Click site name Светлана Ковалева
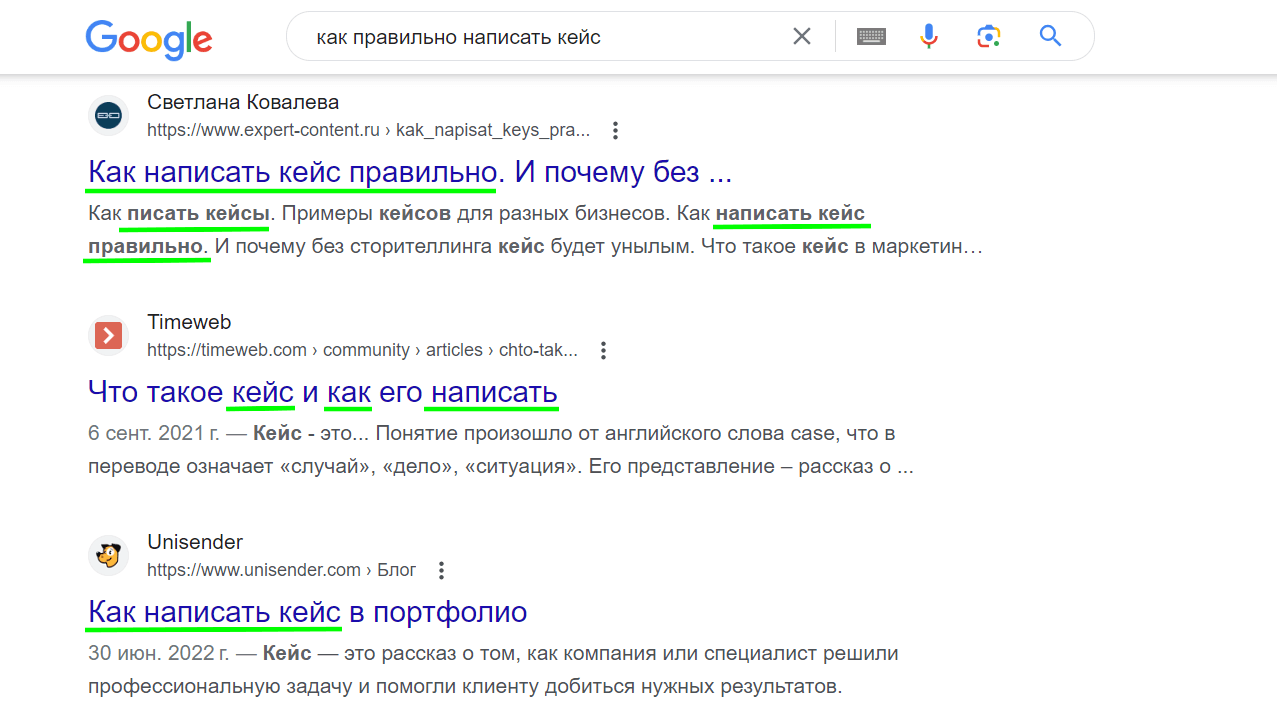Screen dimensions: 1277x722 click(x=243, y=102)
